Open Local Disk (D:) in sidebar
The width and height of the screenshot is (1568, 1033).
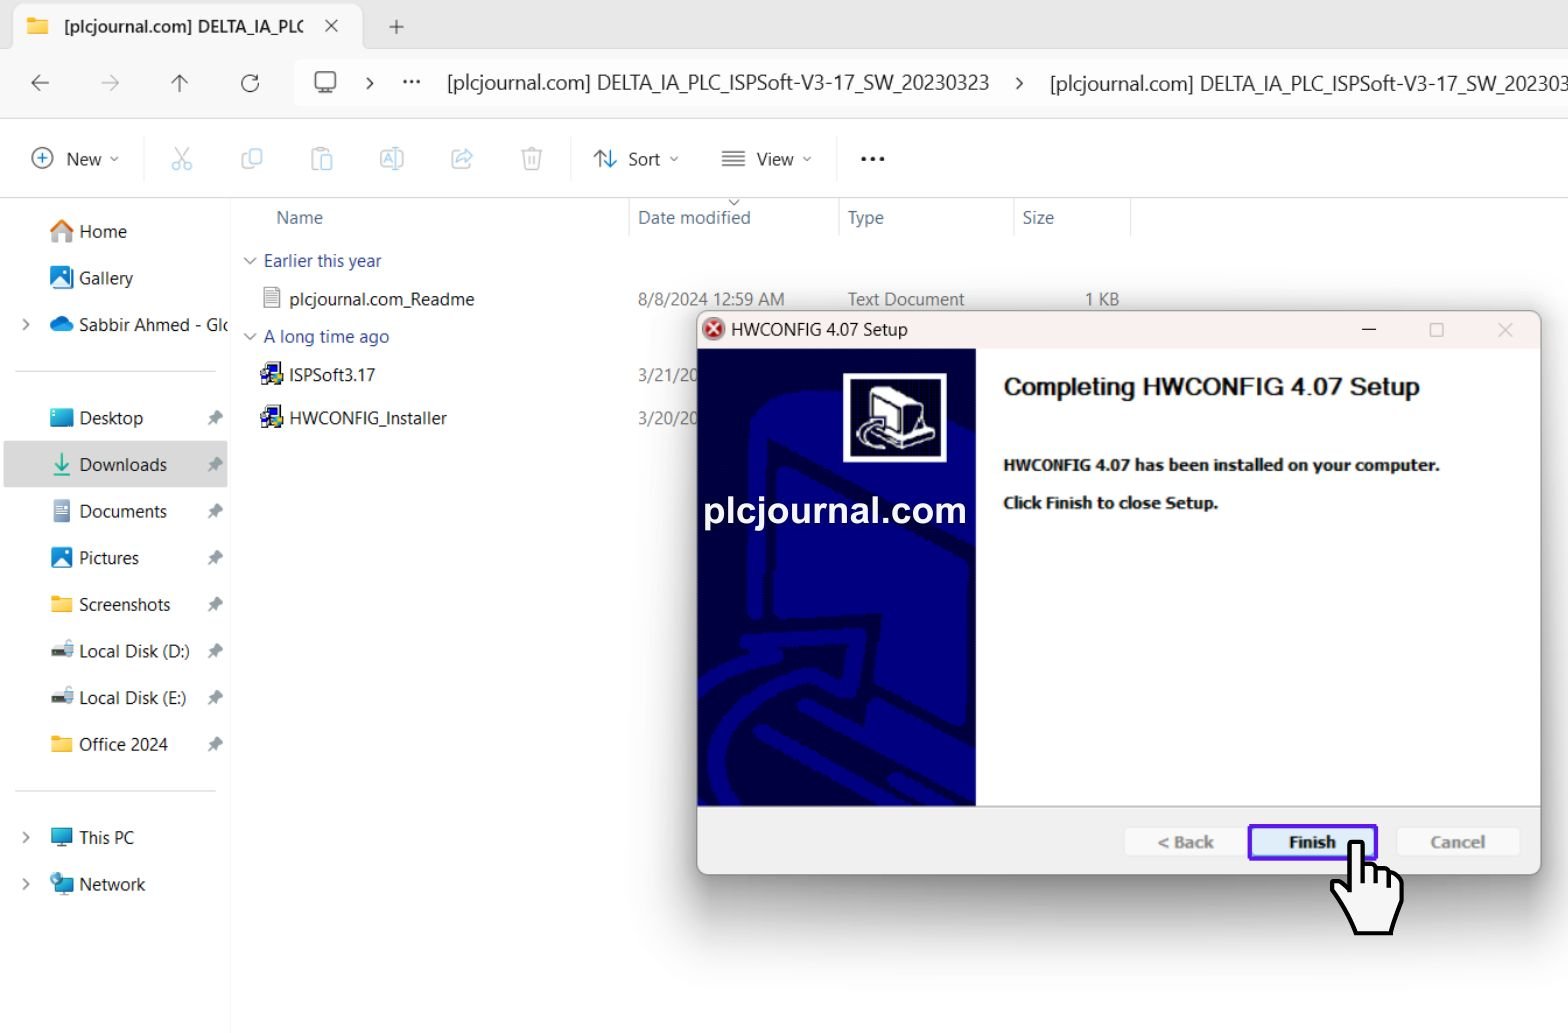click(x=133, y=651)
